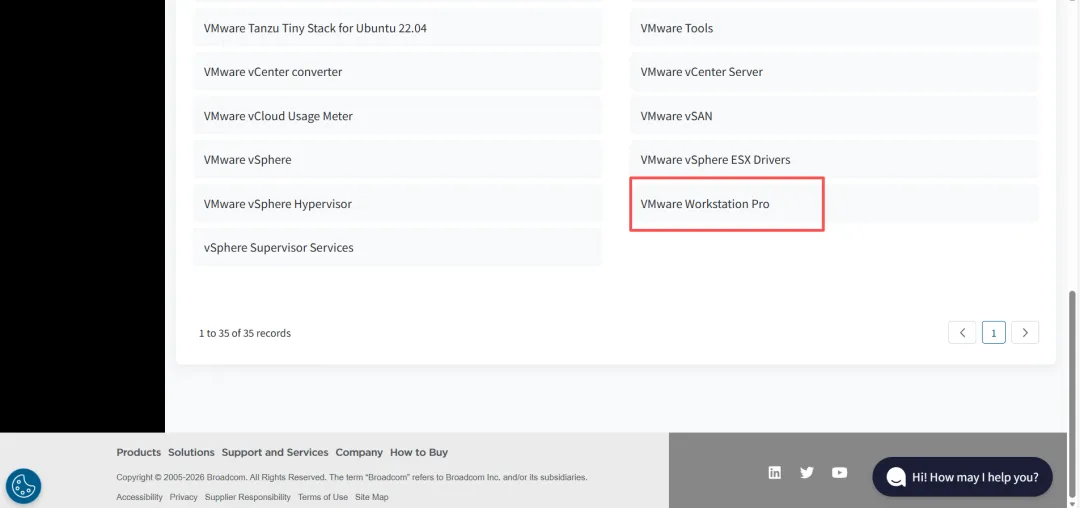Open VMware Tools product
This screenshot has height=508, width=1080.
(834, 28)
